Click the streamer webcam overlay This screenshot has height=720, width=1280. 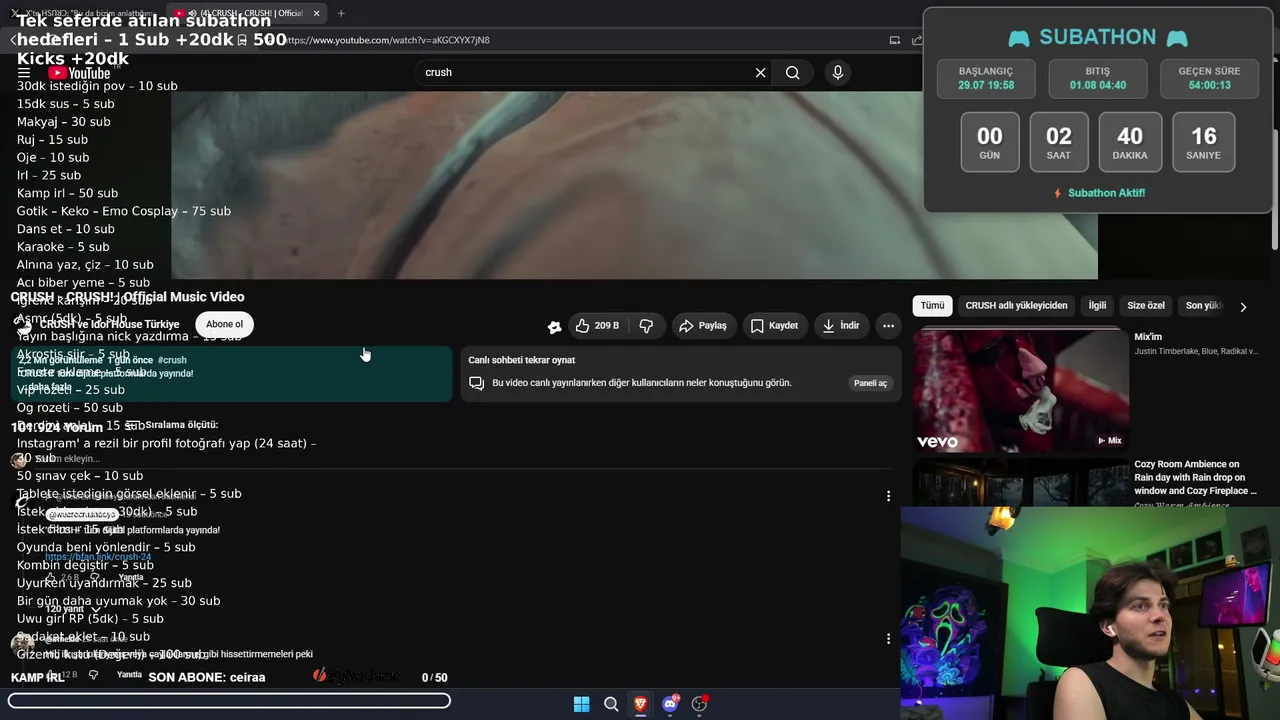(1090, 613)
